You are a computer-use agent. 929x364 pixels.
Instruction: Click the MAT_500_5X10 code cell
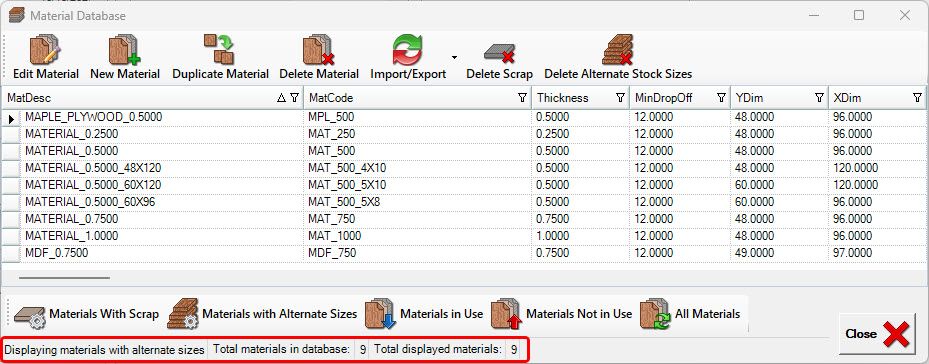pyautogui.click(x=418, y=185)
